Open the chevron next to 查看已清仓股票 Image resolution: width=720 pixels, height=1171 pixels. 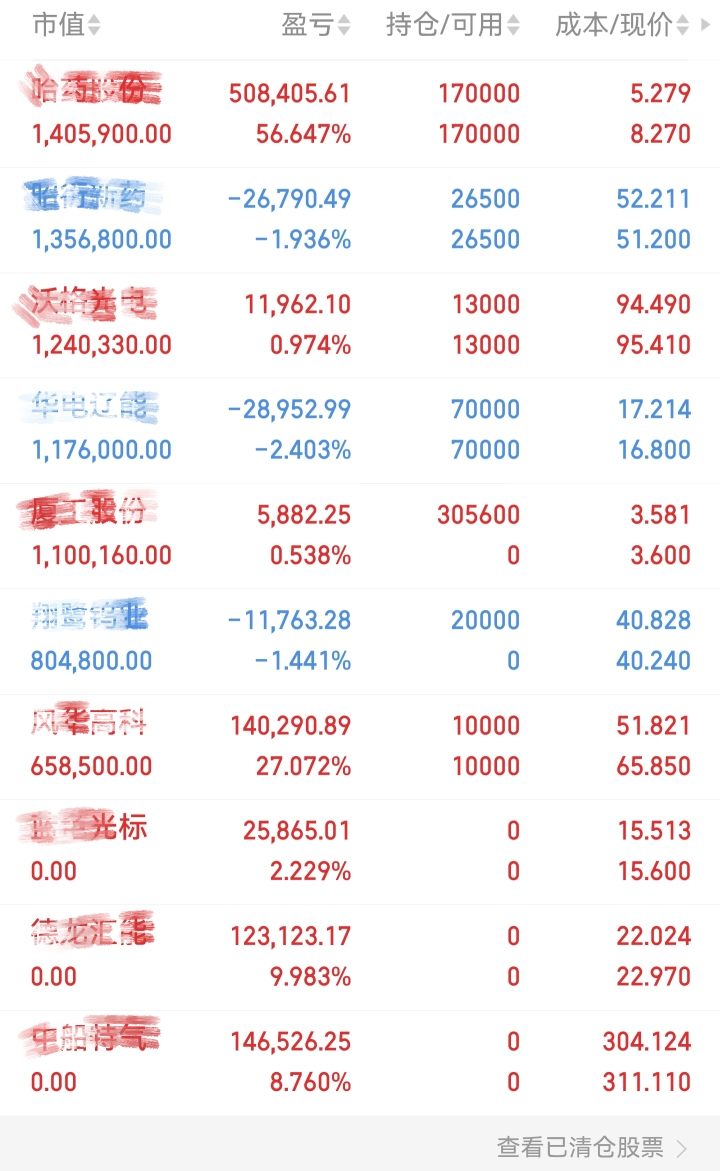(x=681, y=1147)
